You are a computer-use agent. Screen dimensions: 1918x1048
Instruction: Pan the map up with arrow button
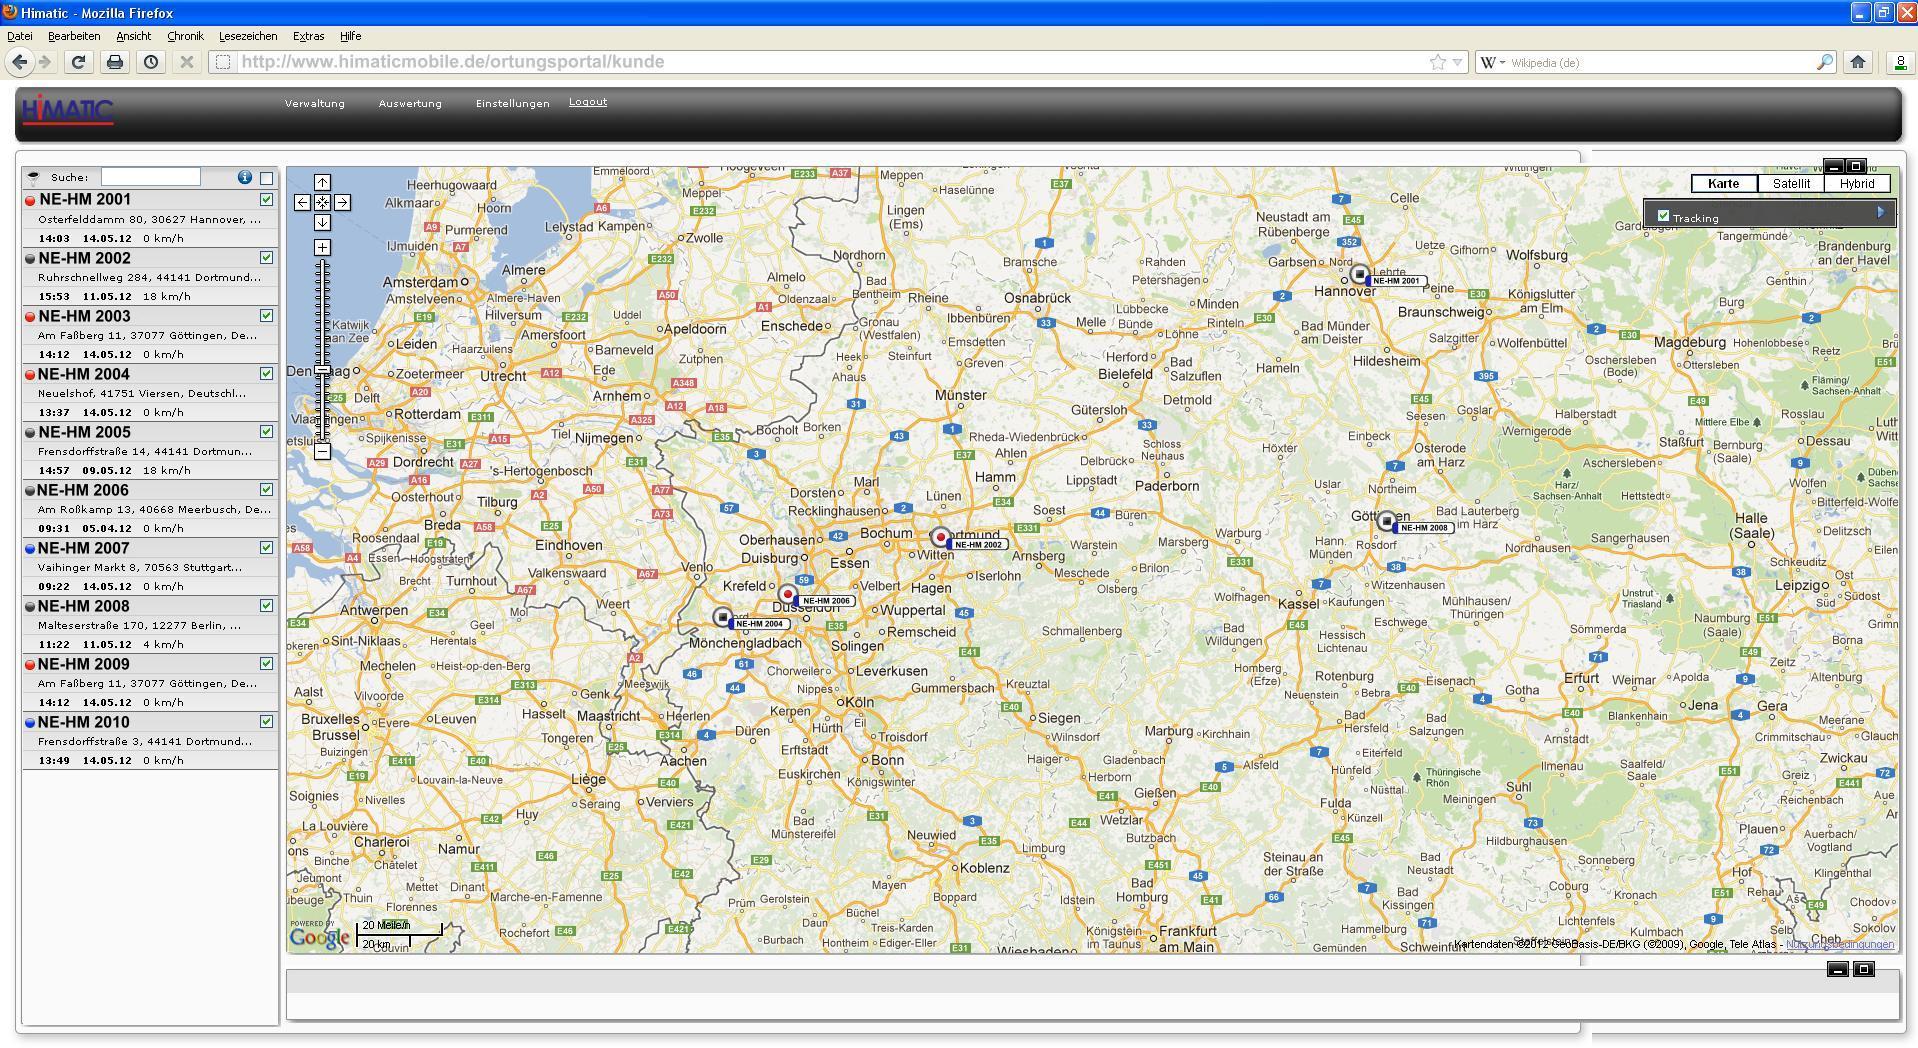(x=322, y=182)
